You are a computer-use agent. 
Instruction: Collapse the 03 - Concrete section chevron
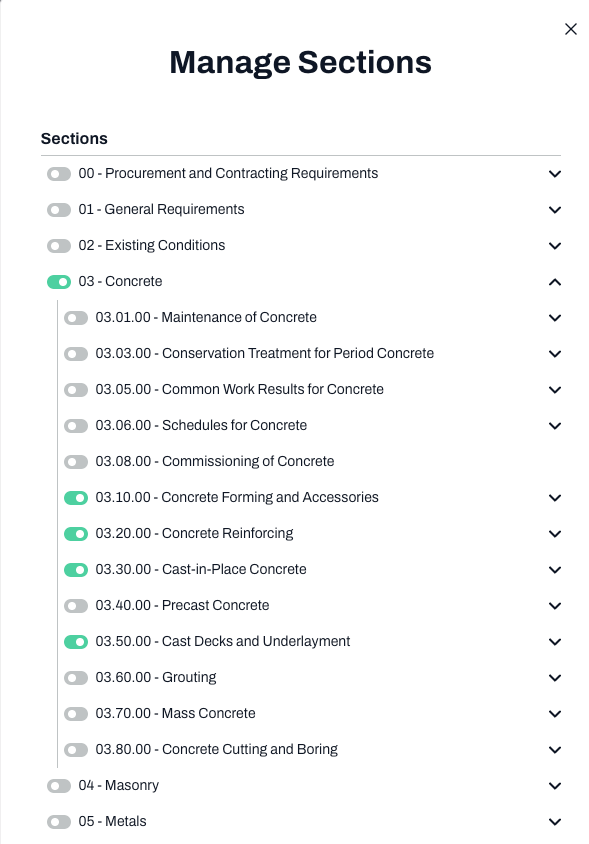click(555, 282)
